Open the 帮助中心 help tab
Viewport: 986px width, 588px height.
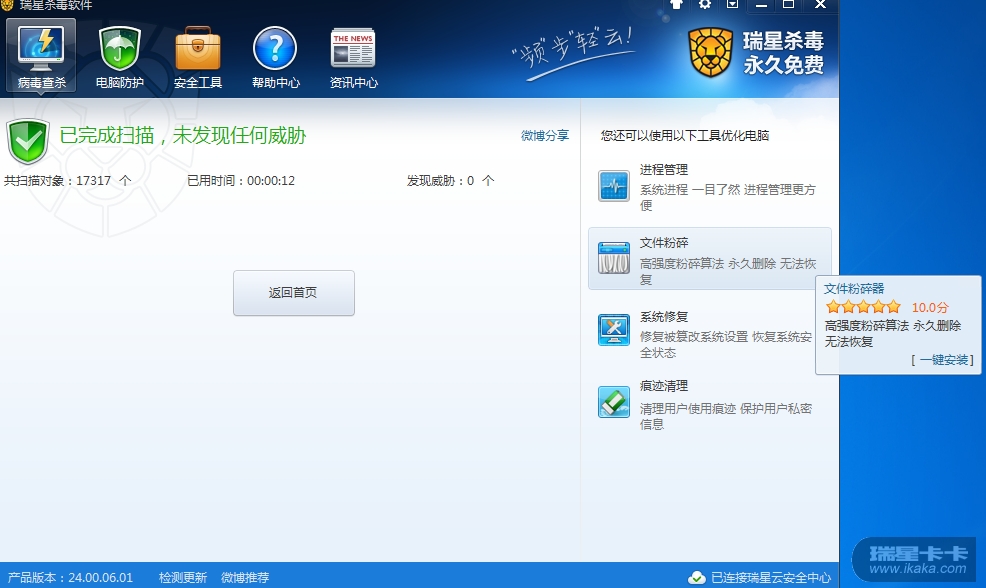pos(275,57)
